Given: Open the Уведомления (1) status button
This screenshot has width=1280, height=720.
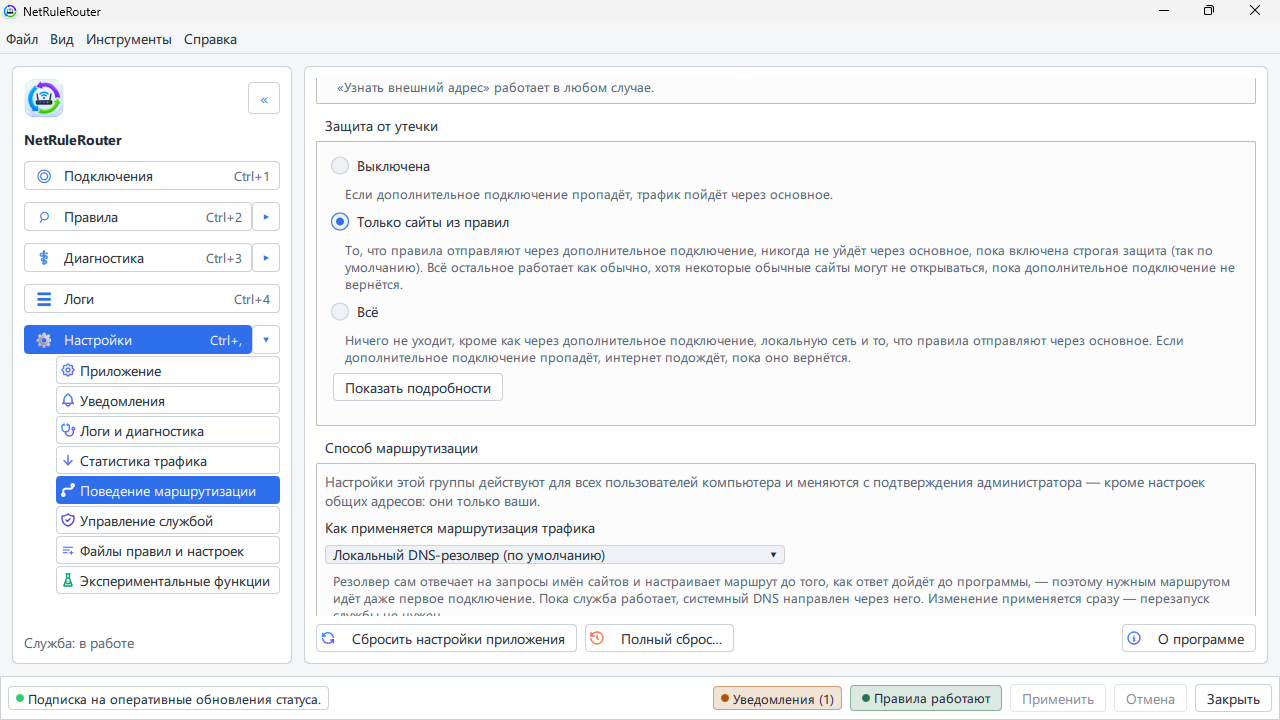Looking at the screenshot, I should [x=777, y=699].
